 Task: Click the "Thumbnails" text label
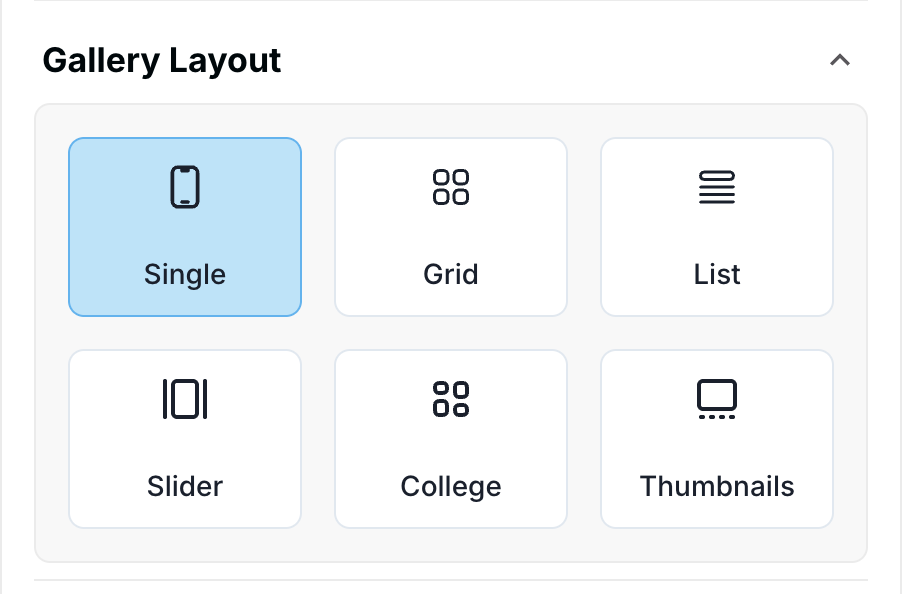(717, 487)
